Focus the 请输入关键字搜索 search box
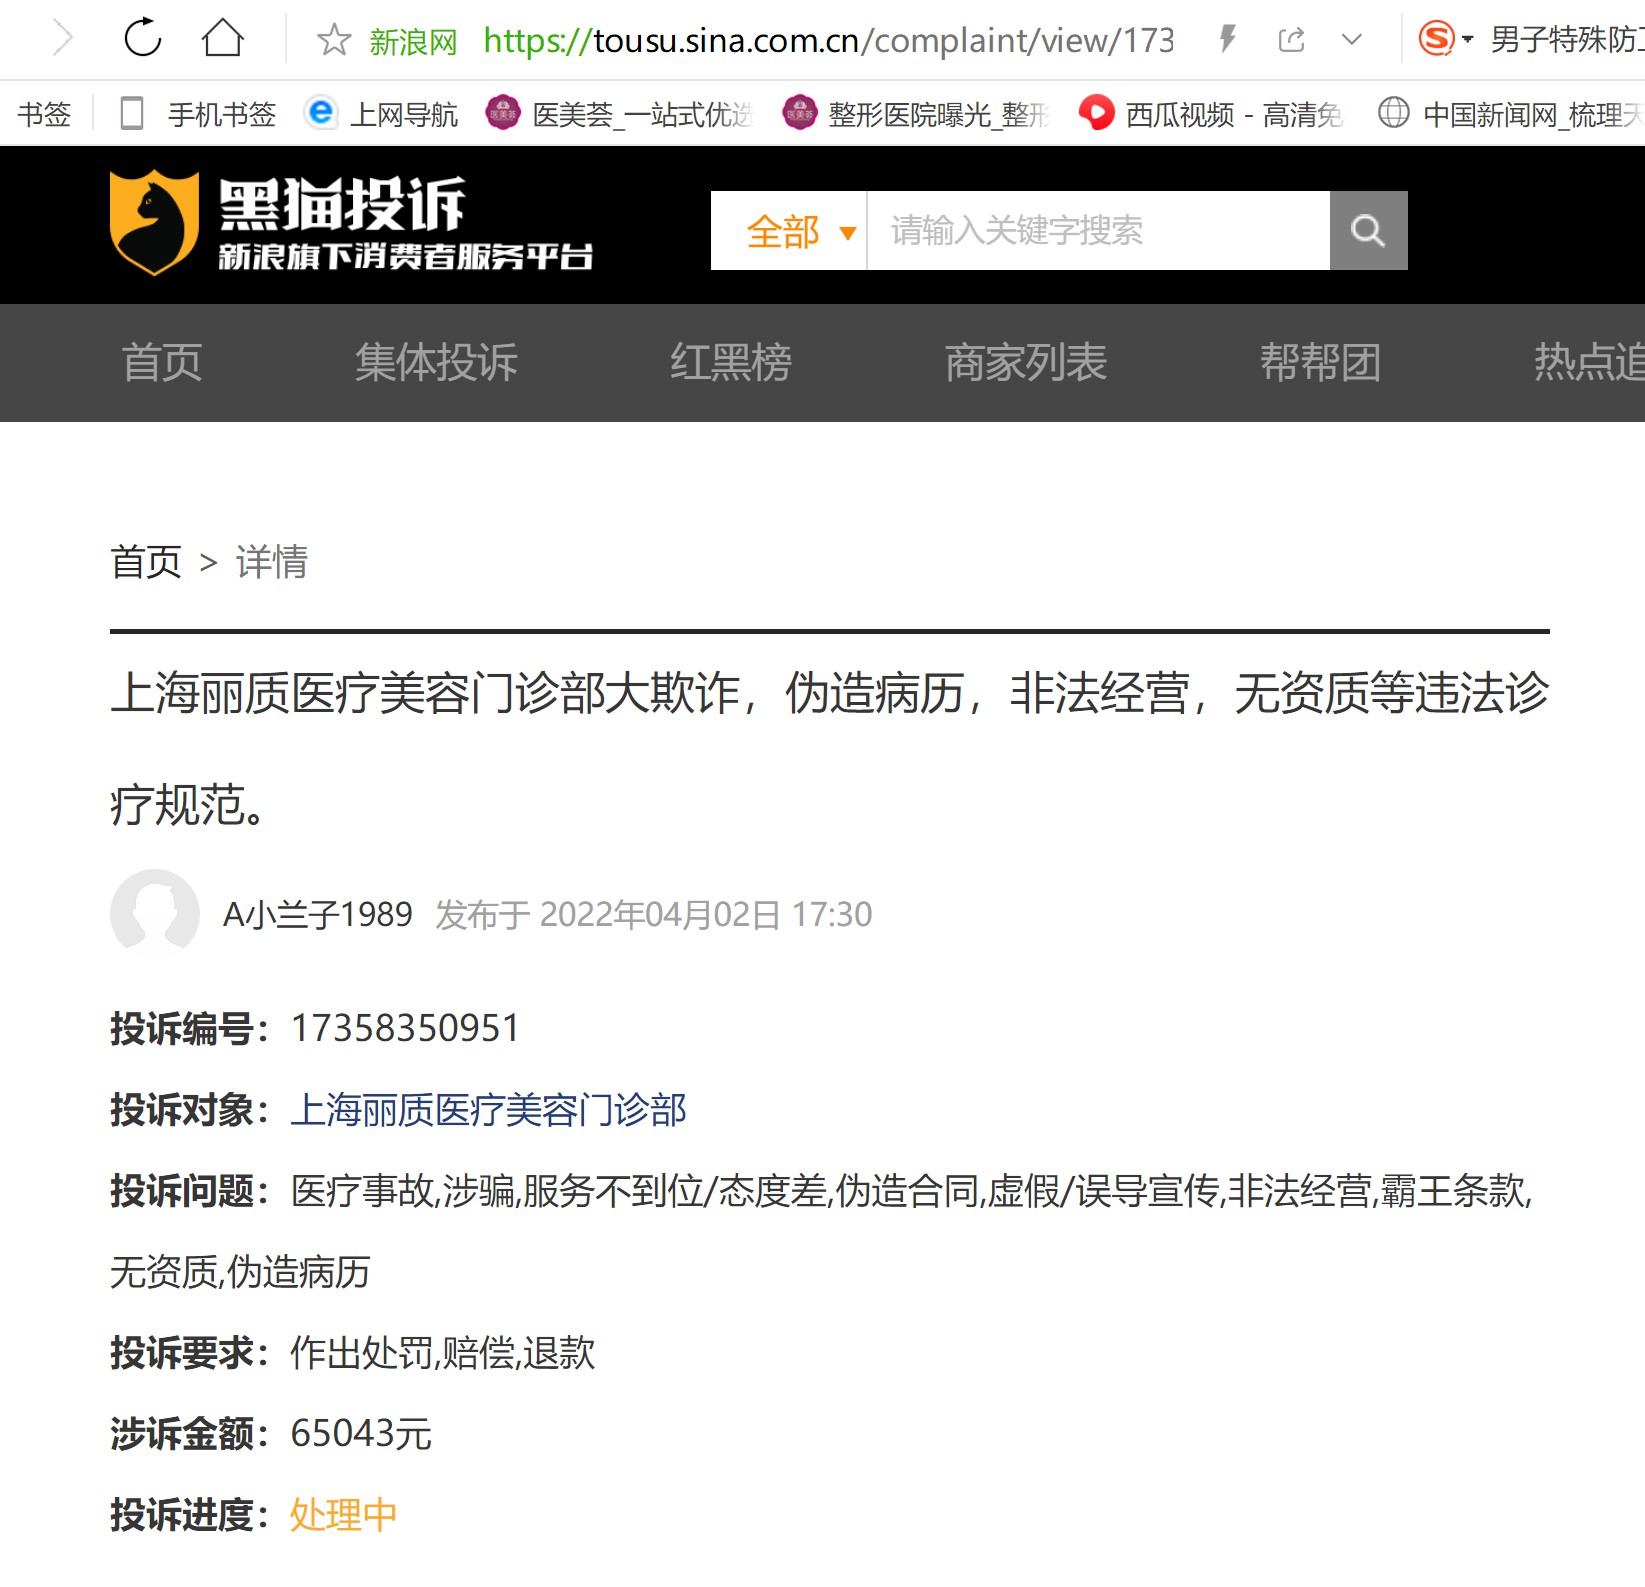 pyautogui.click(x=1098, y=231)
